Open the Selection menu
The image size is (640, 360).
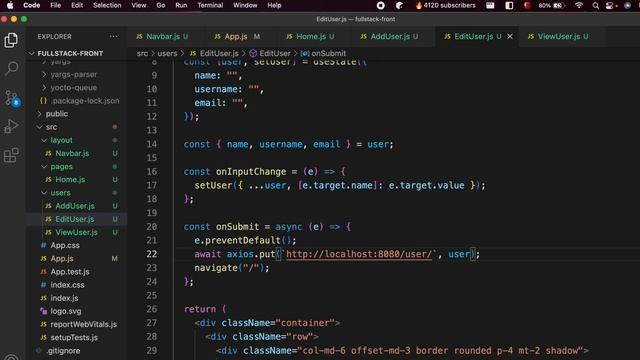click(107, 5)
